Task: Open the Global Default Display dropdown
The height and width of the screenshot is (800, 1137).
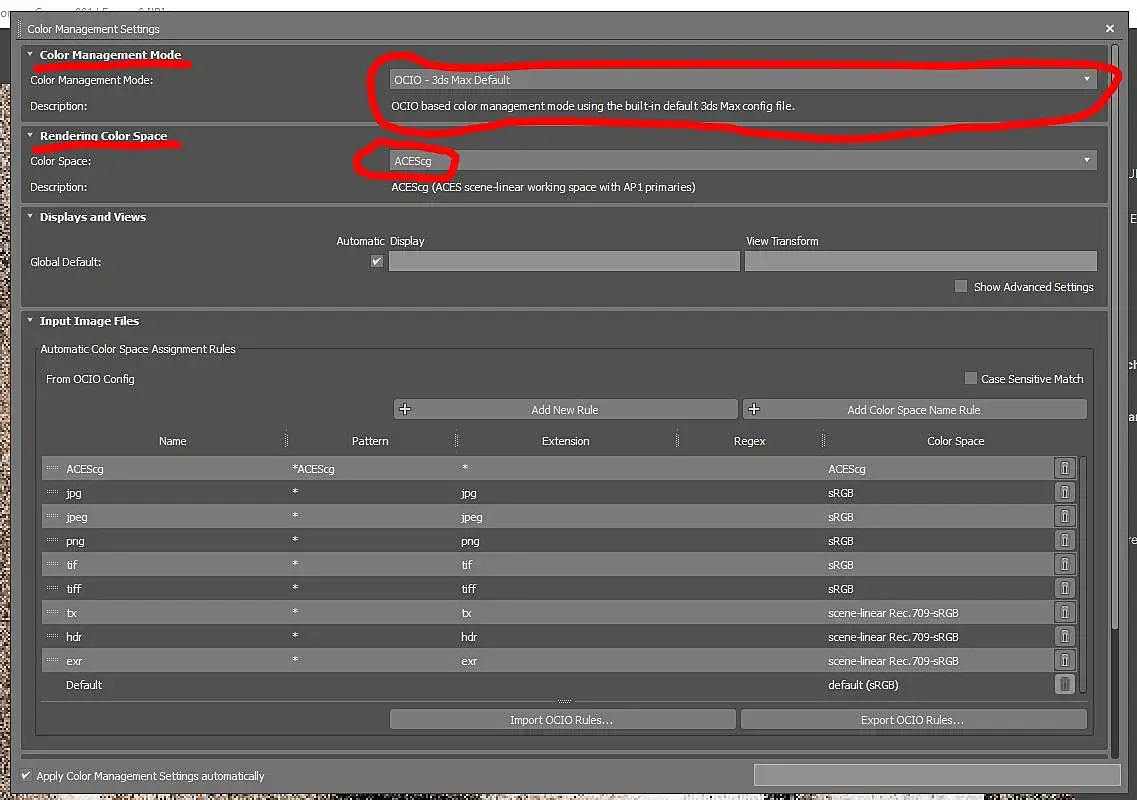Action: point(564,261)
